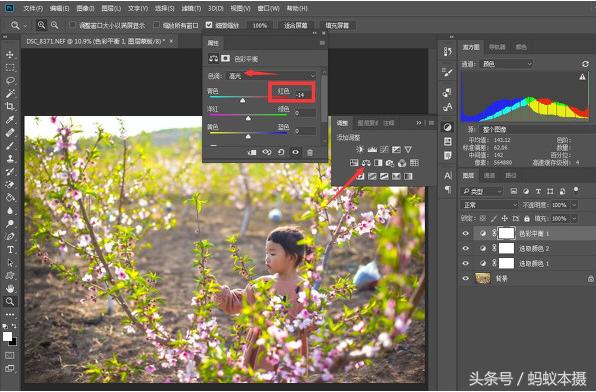Toggle adjustment visibility eye in Properties panel
Image resolution: width=596 pixels, height=392 pixels.
[x=295, y=152]
